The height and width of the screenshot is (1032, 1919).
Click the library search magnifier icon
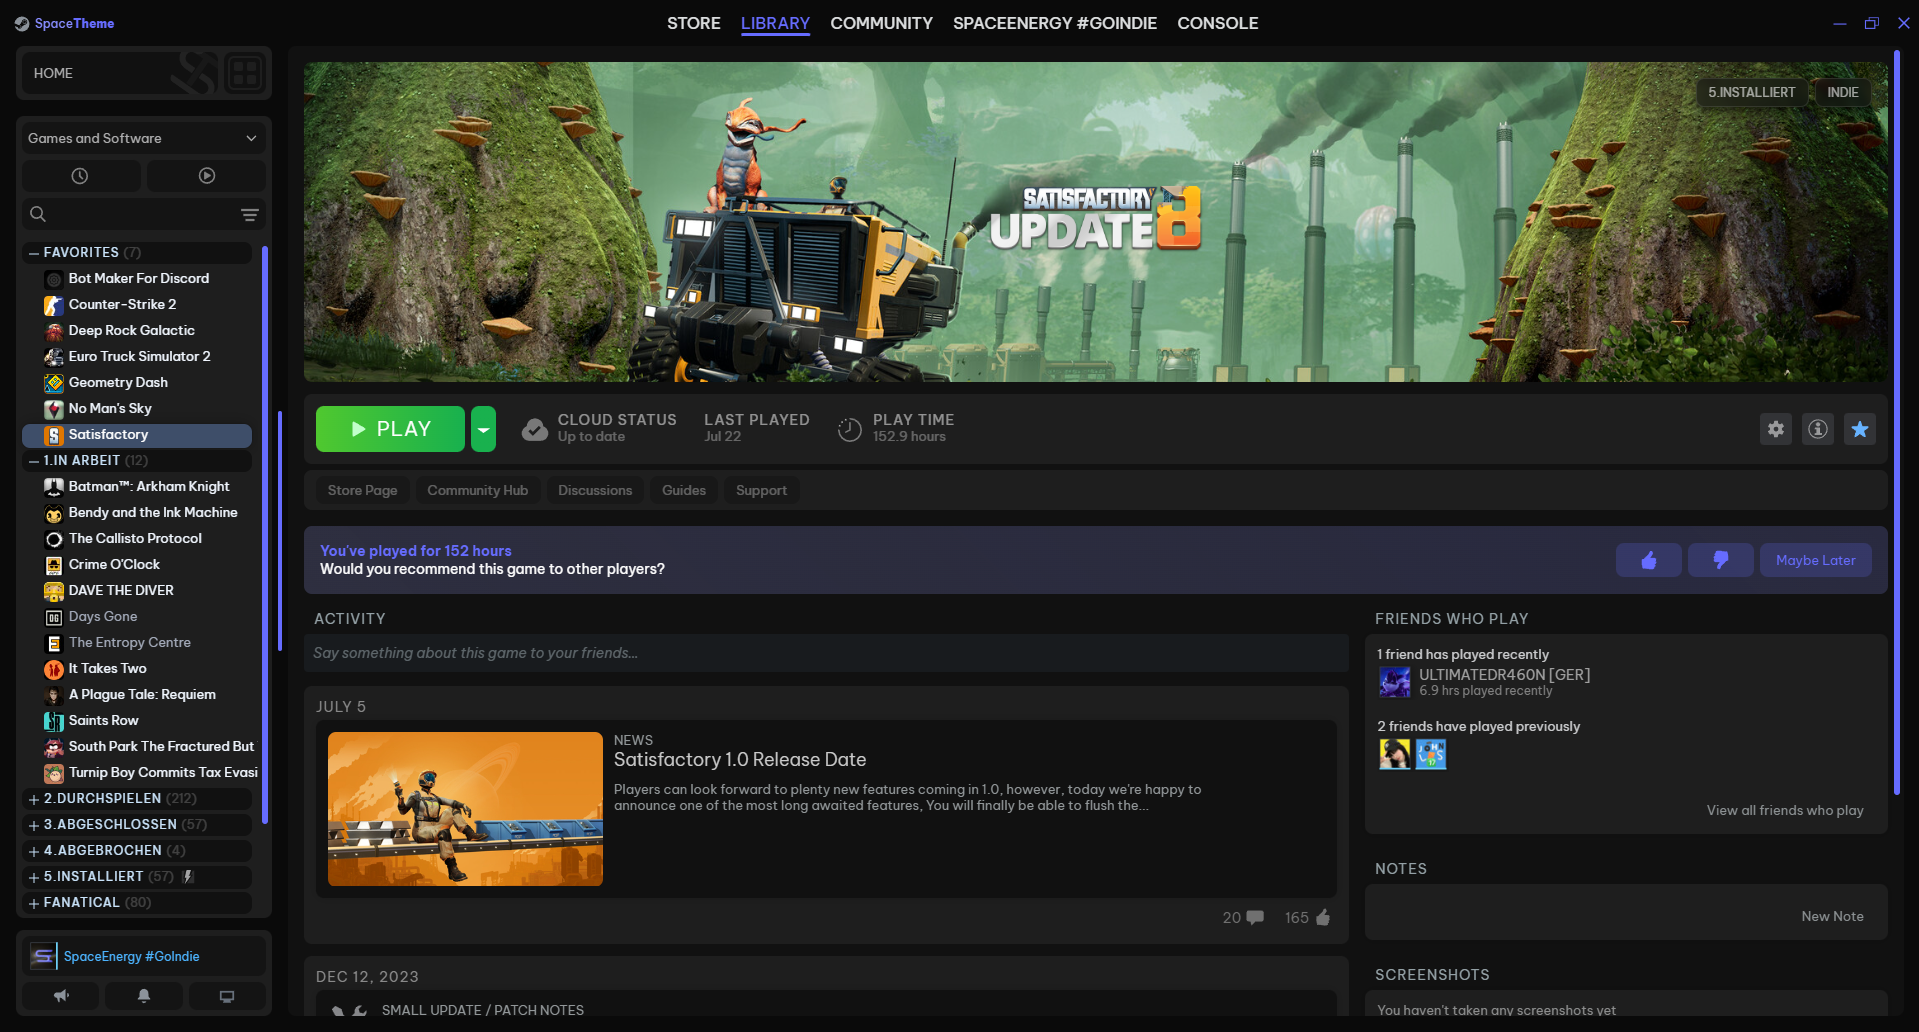38,214
